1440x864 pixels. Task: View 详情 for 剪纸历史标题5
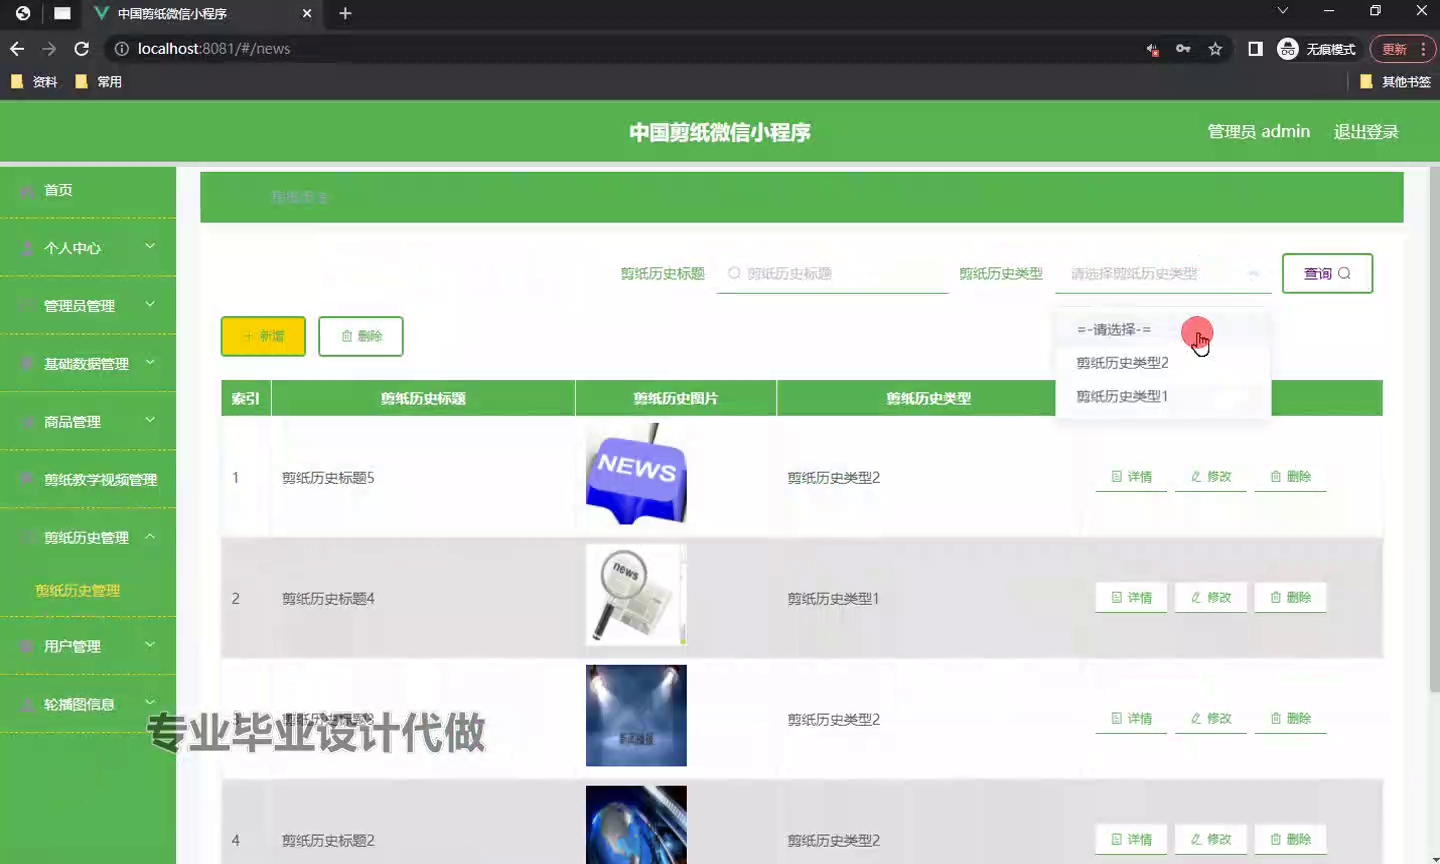tap(1131, 476)
